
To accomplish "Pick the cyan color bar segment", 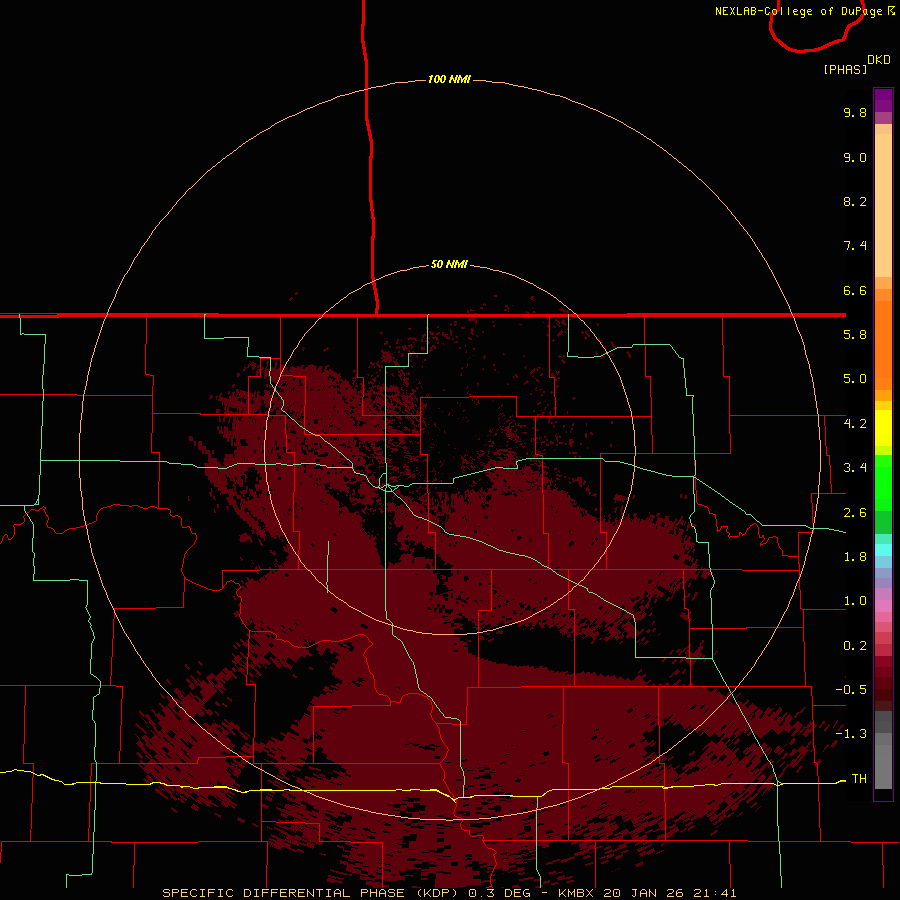I will click(x=883, y=550).
